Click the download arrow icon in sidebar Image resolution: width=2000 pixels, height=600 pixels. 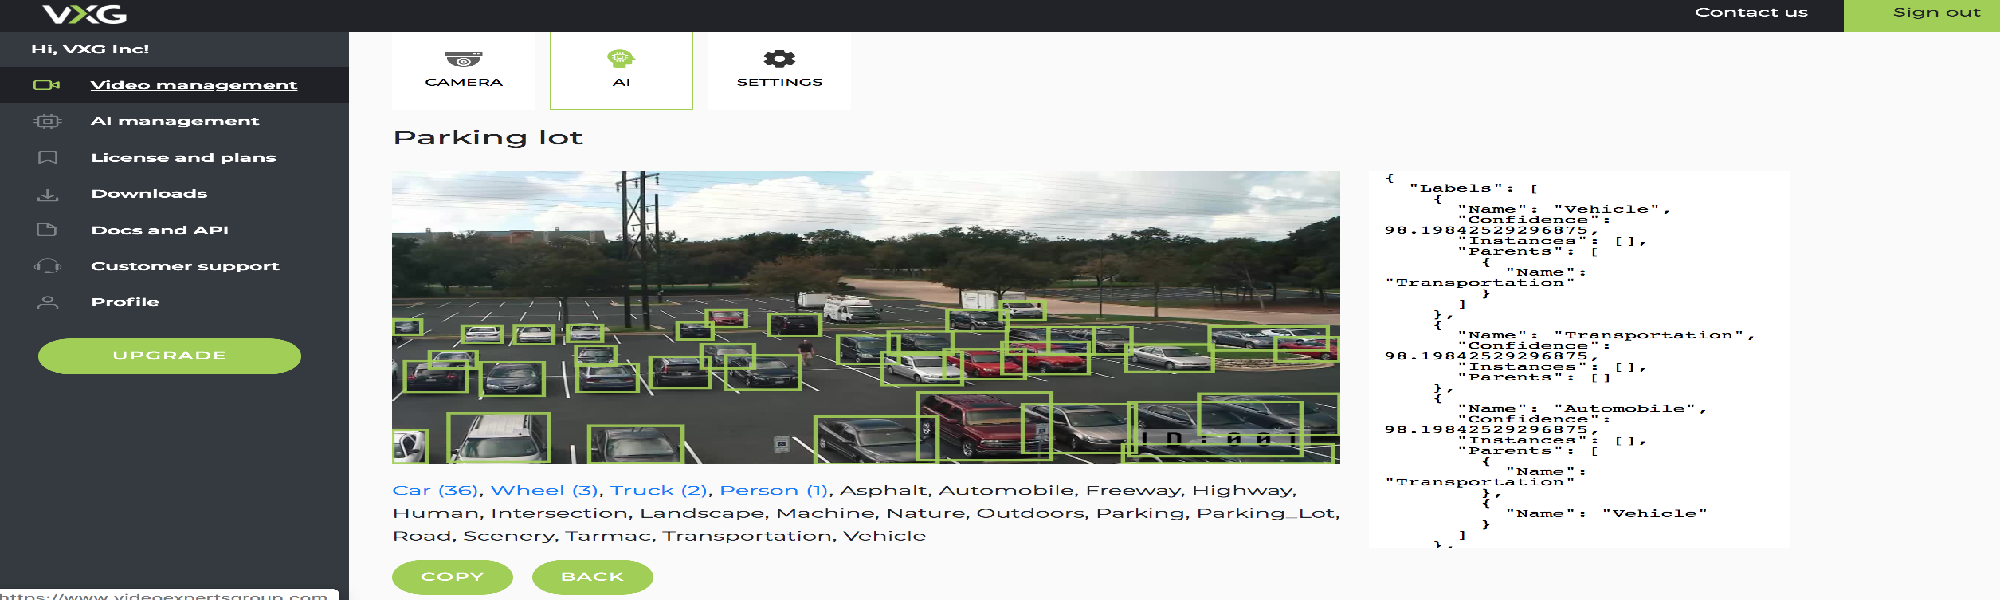click(47, 194)
